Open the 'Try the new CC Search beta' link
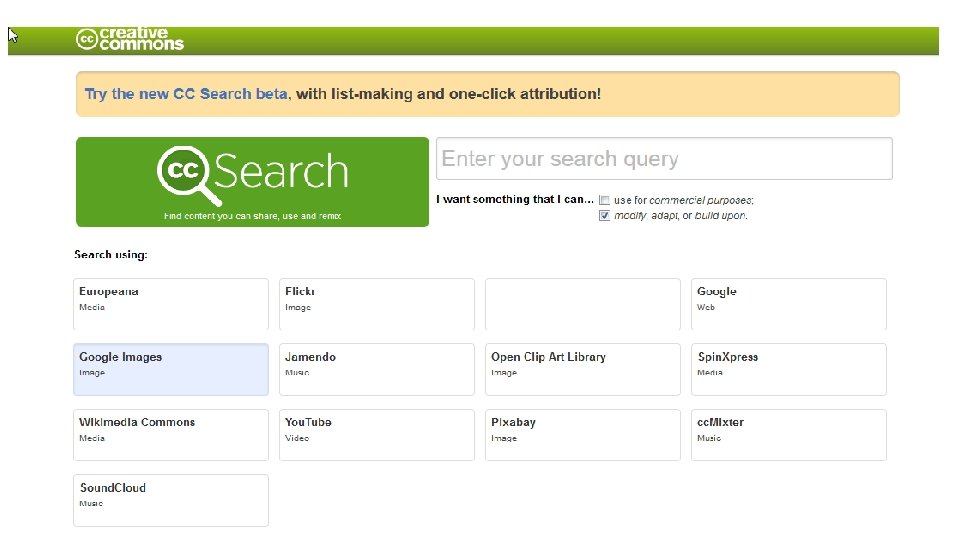This screenshot has height=540, width=960. pos(186,94)
